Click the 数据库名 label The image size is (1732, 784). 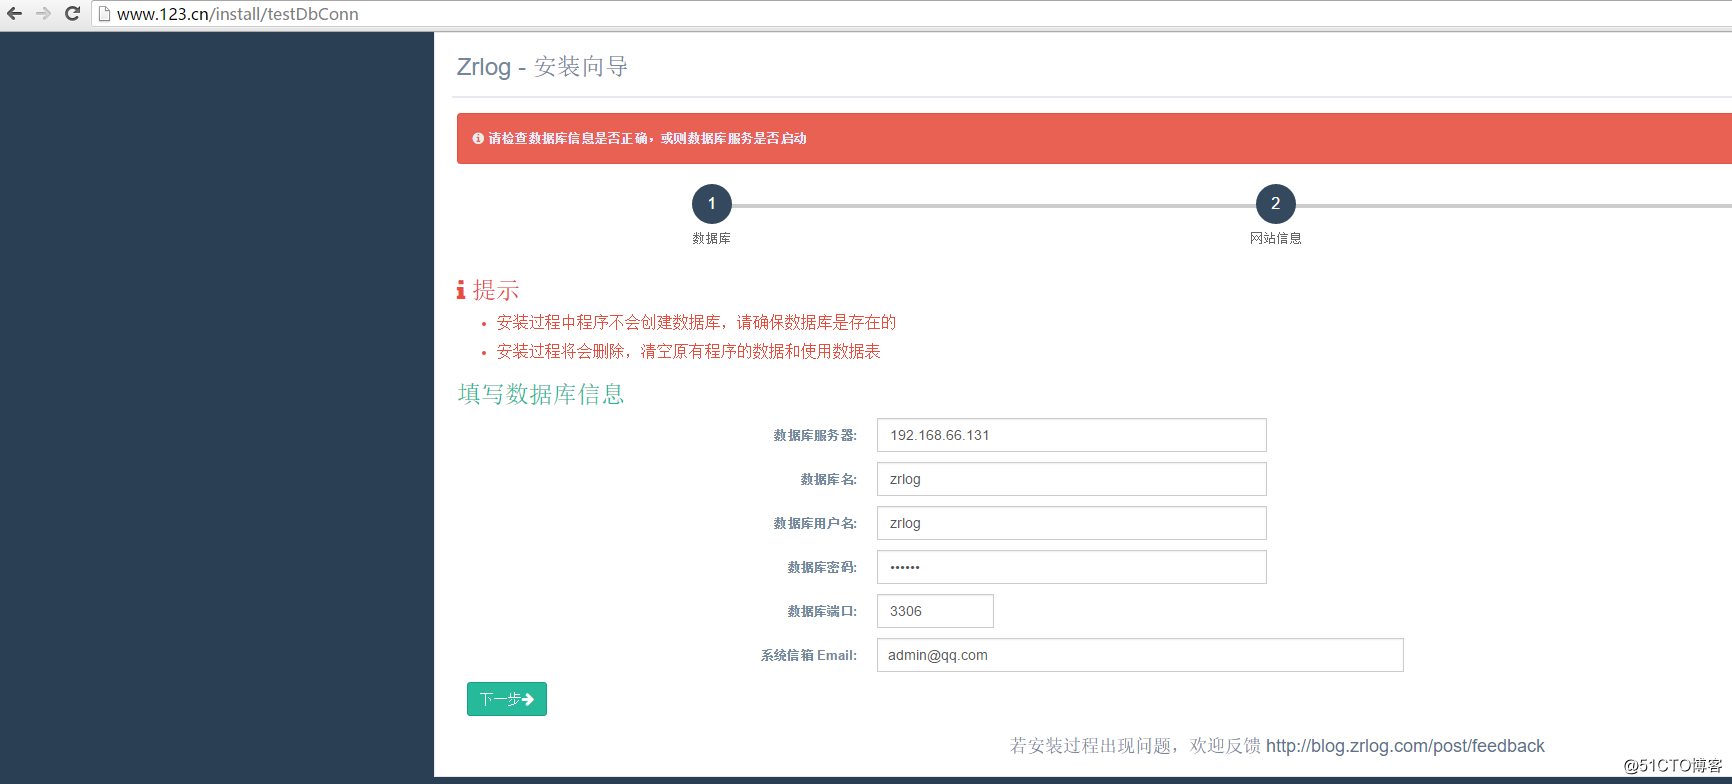point(829,479)
